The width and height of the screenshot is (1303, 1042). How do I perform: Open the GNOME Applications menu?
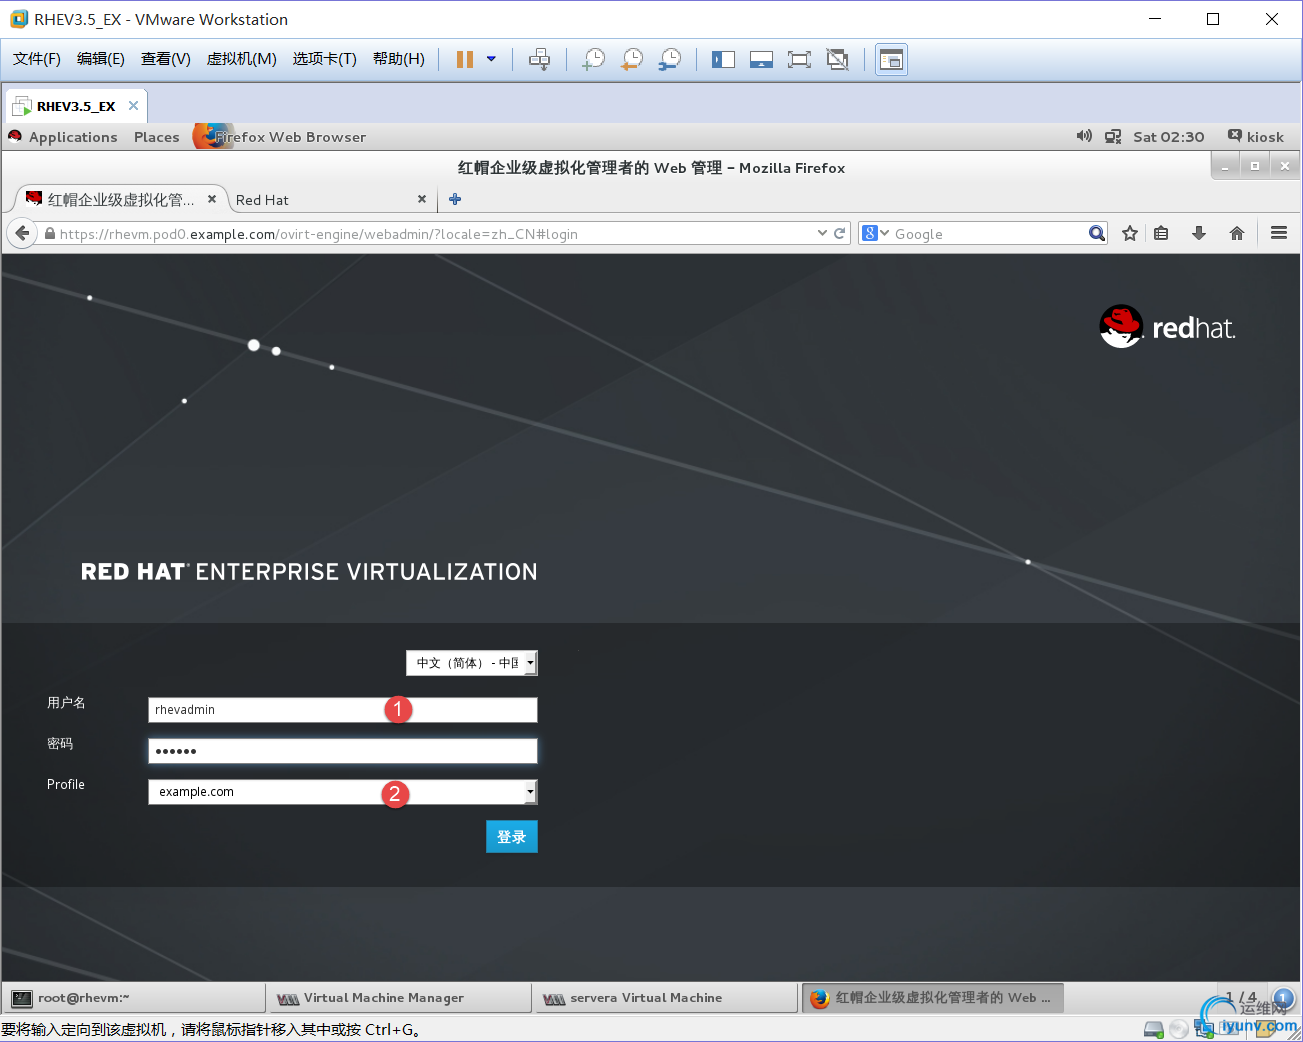click(x=73, y=137)
